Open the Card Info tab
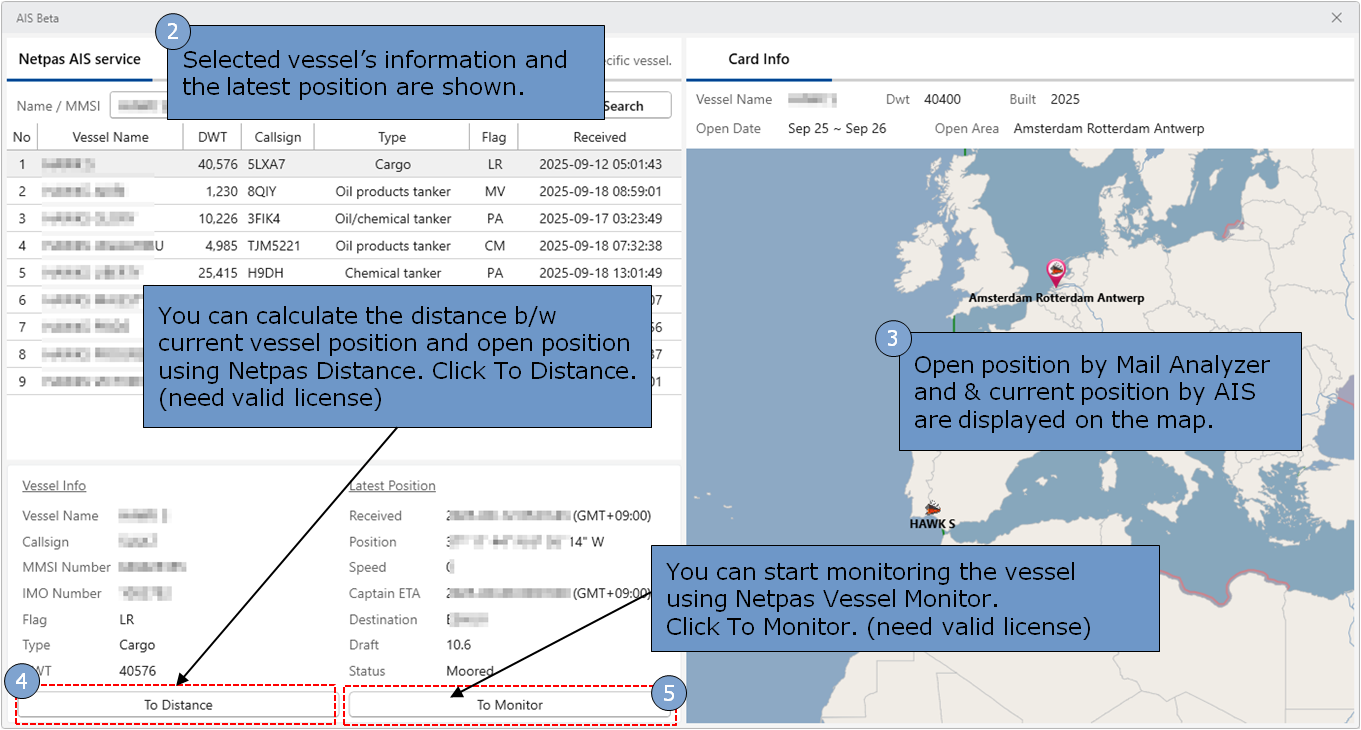Viewport: 1361px width, 730px height. pyautogui.click(x=758, y=60)
